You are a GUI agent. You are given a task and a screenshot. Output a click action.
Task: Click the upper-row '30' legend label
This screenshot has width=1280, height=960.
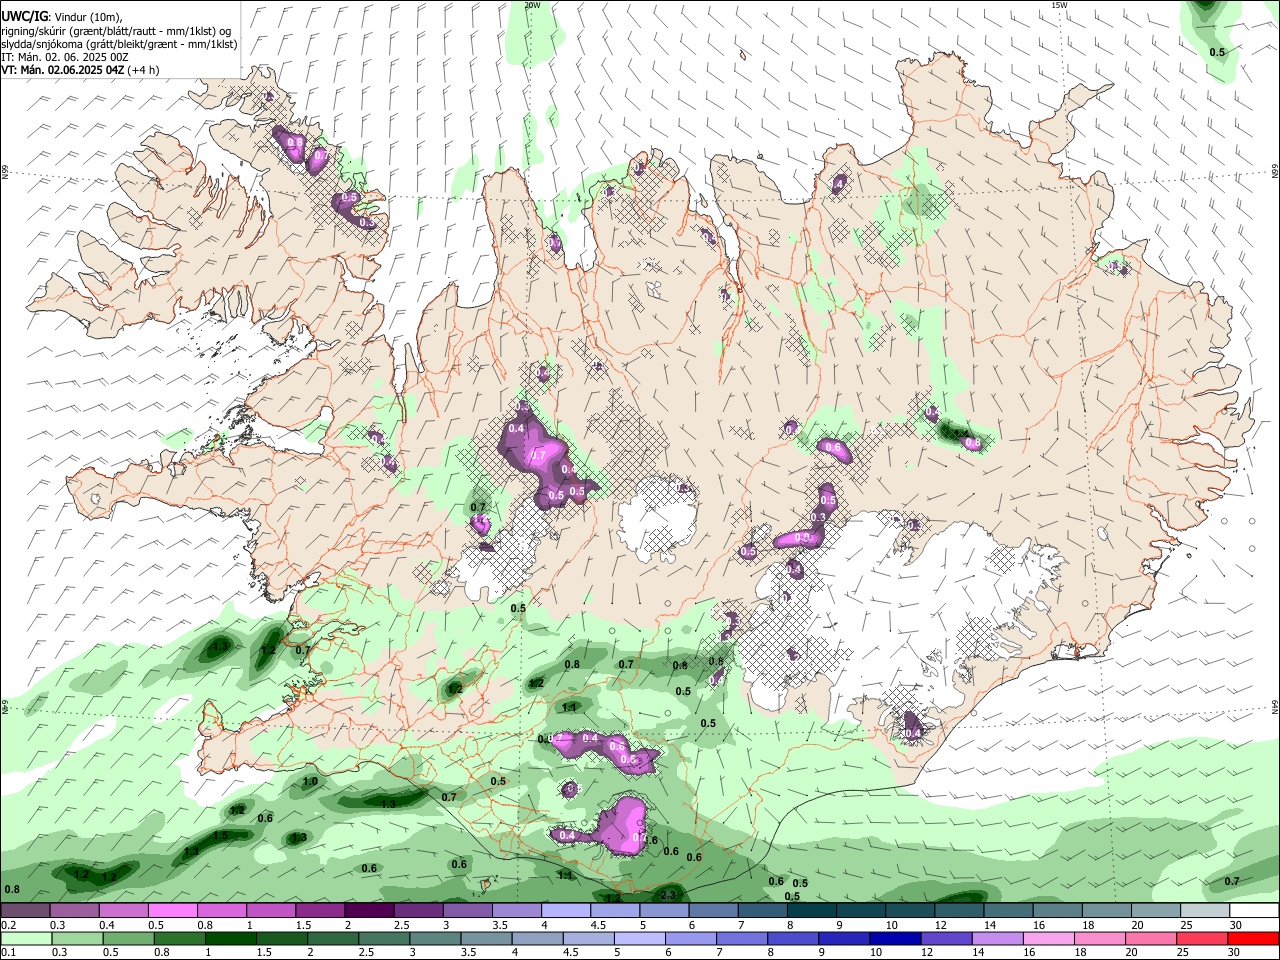coord(1236,925)
